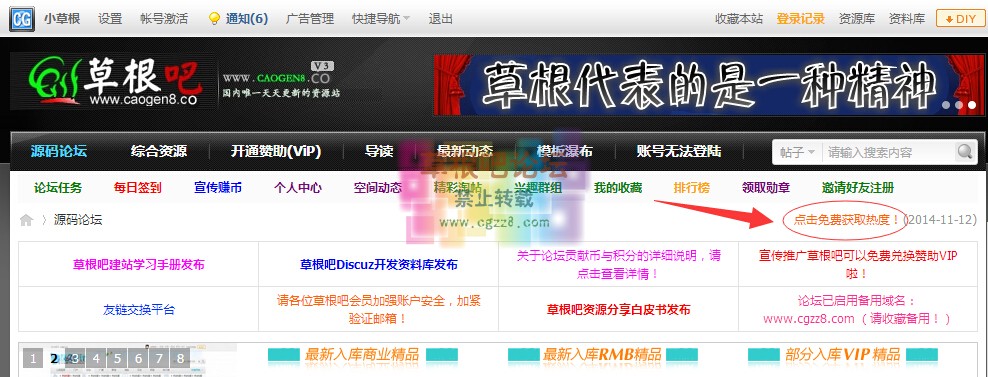The image size is (988, 377).
Task: Expand the 快捷导航 dropdown
Action: (381, 18)
